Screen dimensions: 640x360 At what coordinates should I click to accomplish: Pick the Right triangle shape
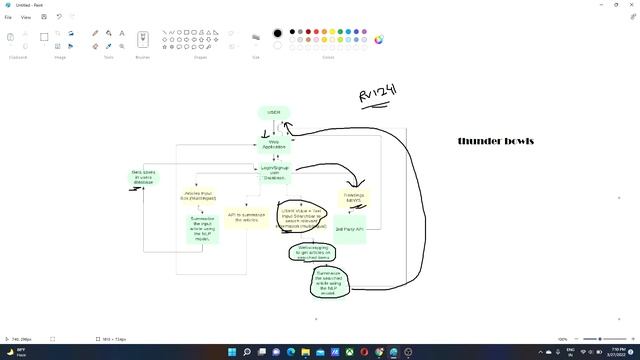(x=216, y=32)
